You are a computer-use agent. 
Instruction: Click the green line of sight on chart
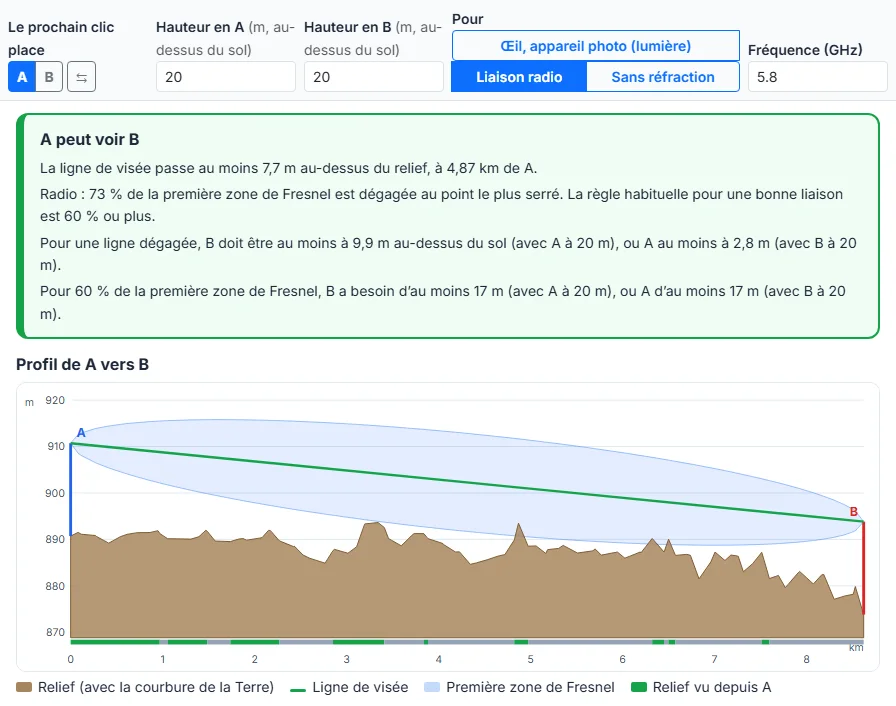pos(467,482)
